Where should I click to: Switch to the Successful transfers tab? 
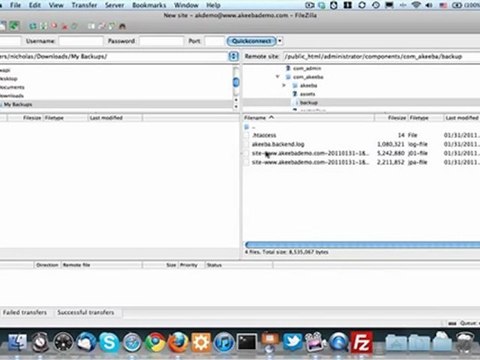[86, 312]
